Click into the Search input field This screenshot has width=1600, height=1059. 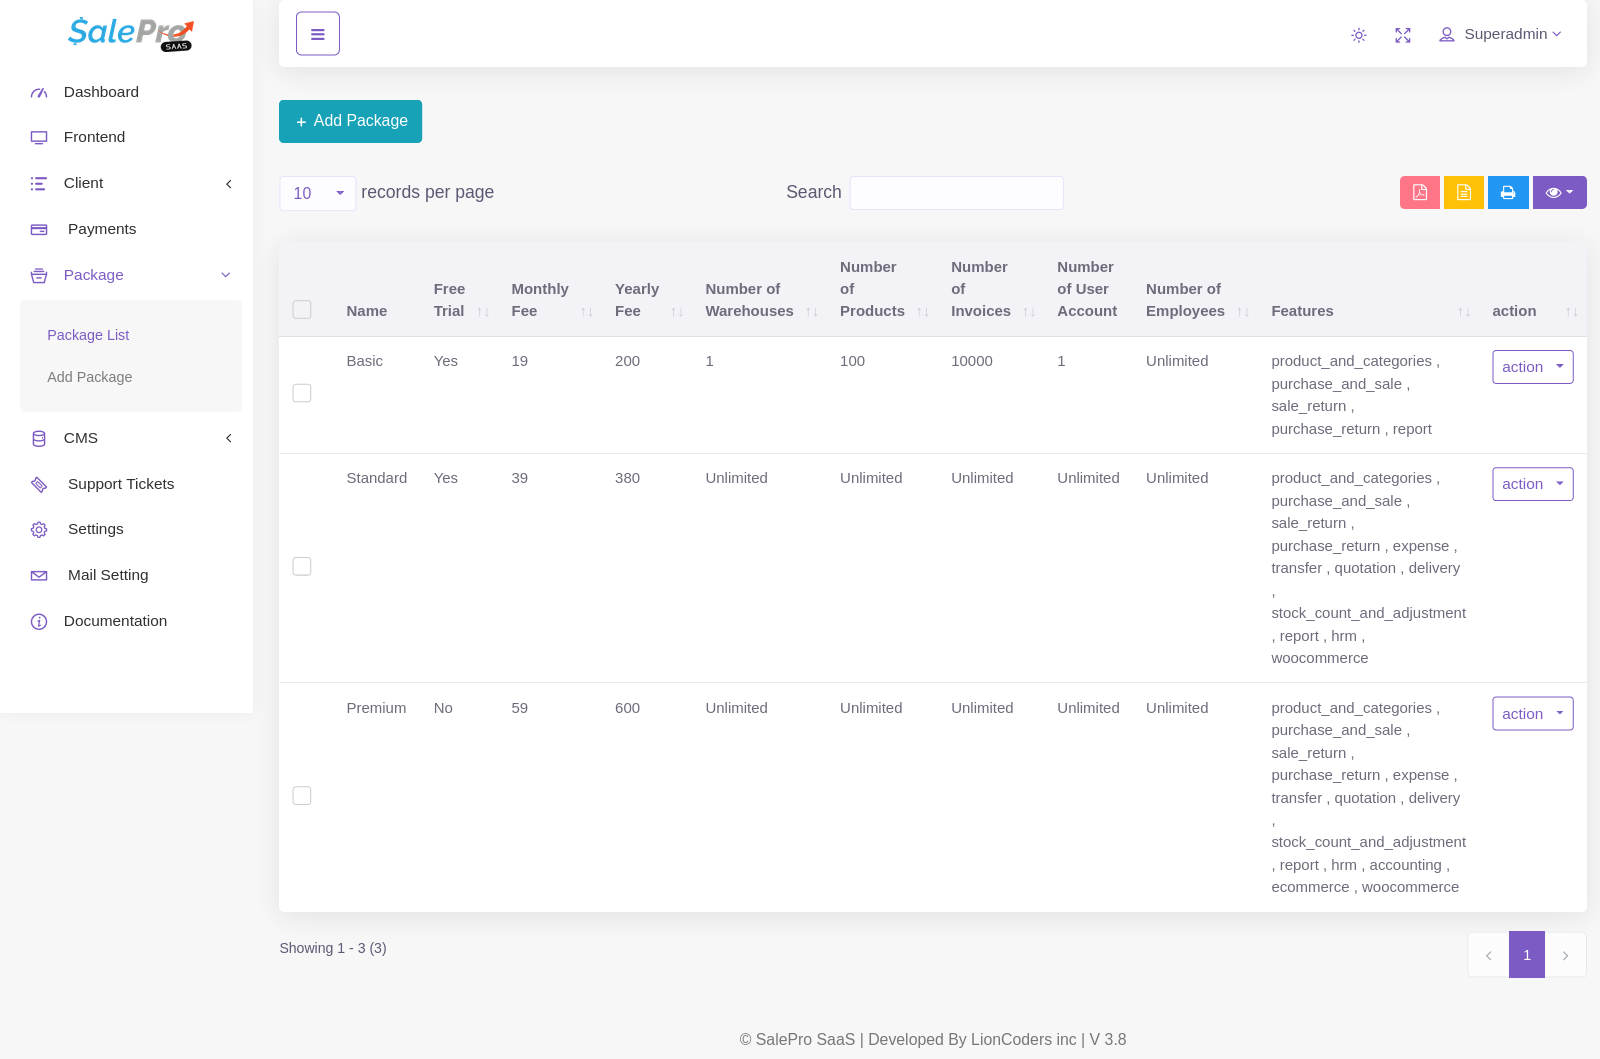click(956, 193)
